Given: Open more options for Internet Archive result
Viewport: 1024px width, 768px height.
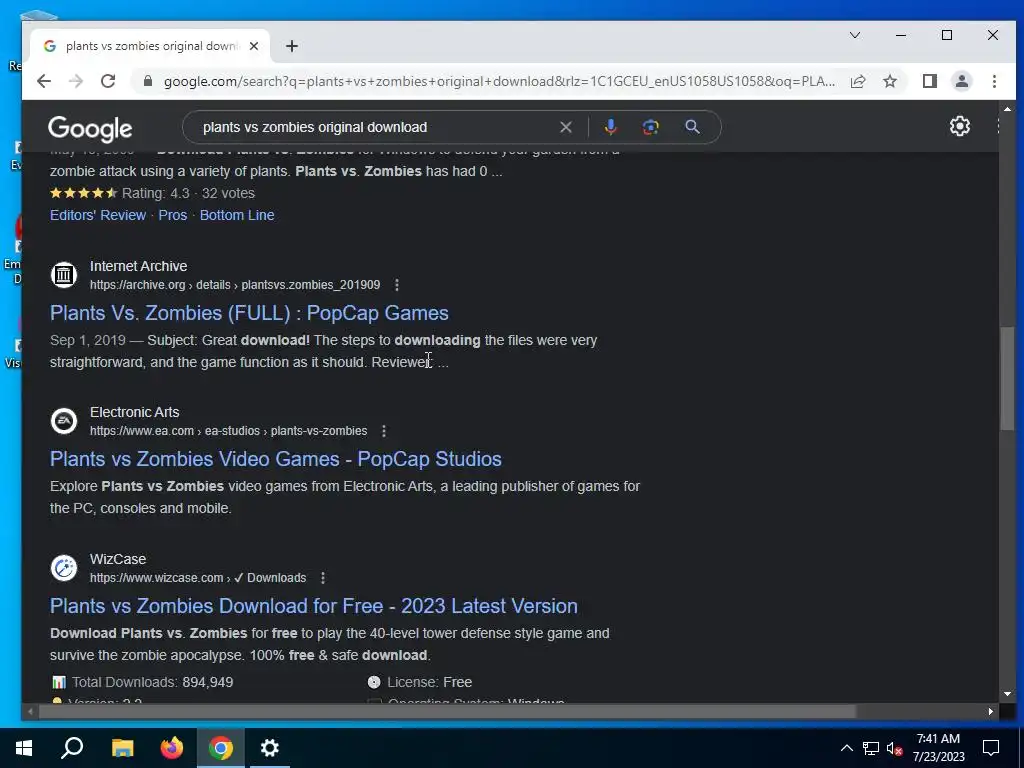Looking at the screenshot, I should coord(397,285).
